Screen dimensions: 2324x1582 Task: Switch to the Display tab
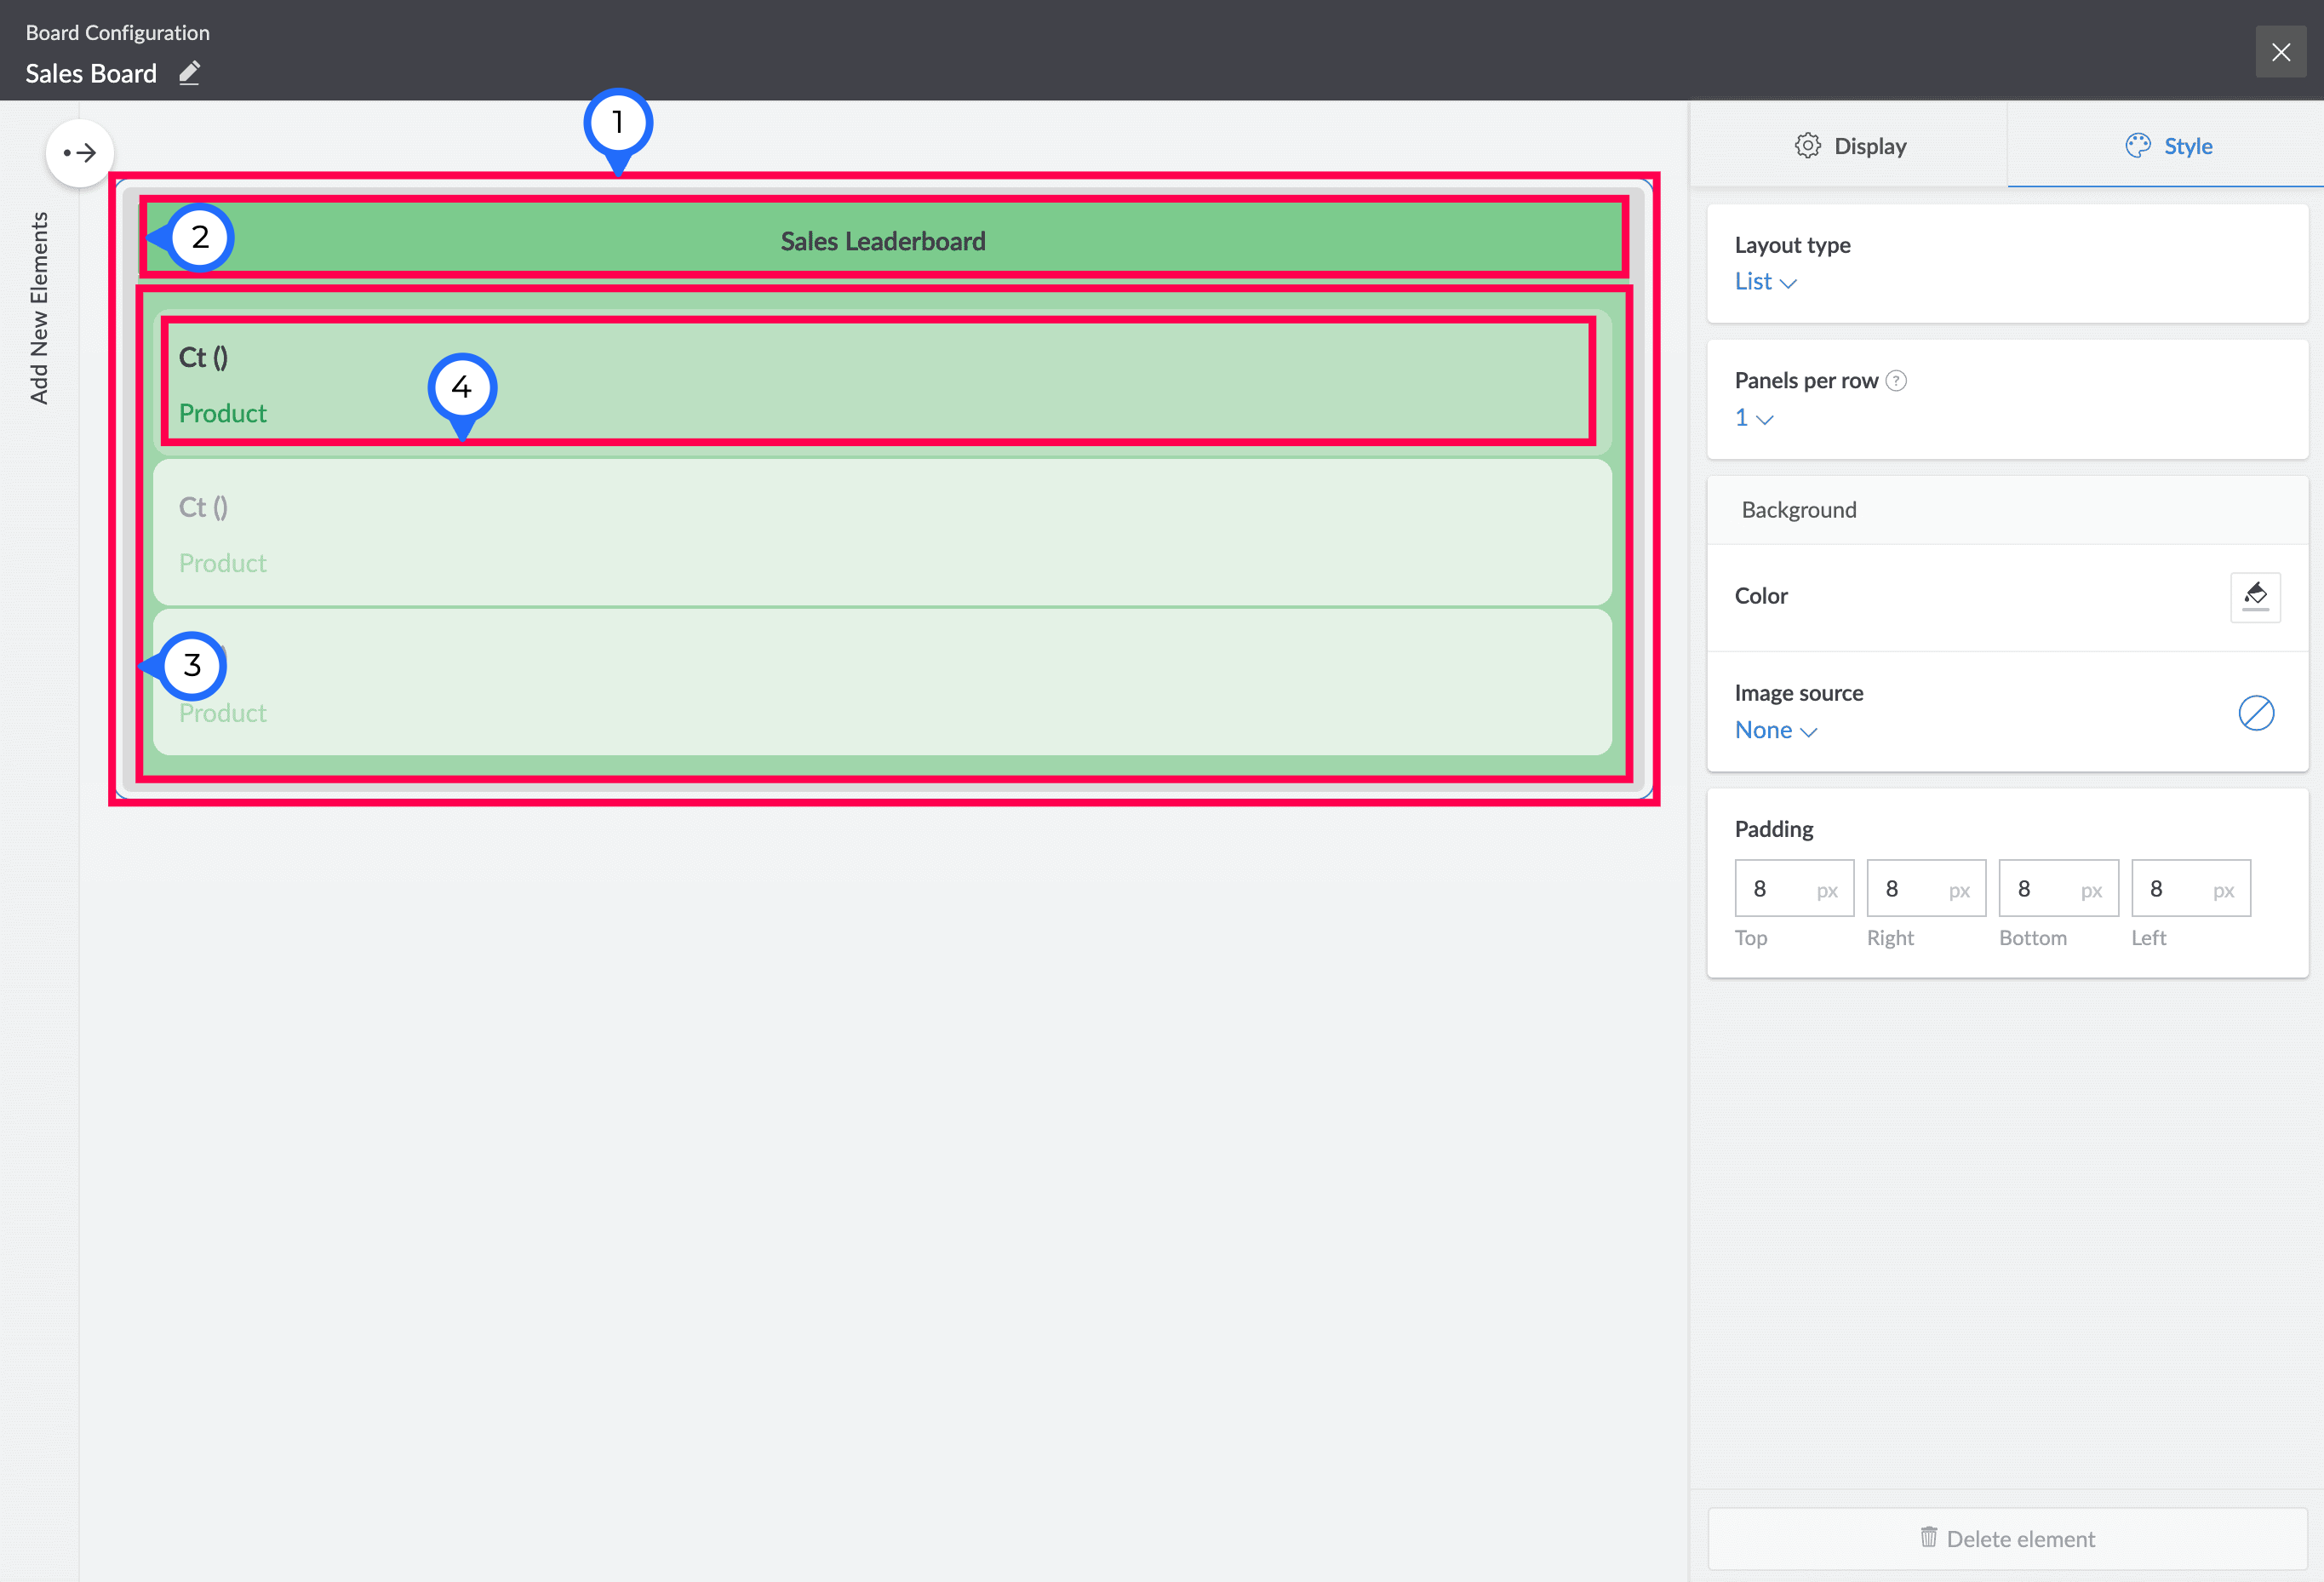coord(1849,146)
